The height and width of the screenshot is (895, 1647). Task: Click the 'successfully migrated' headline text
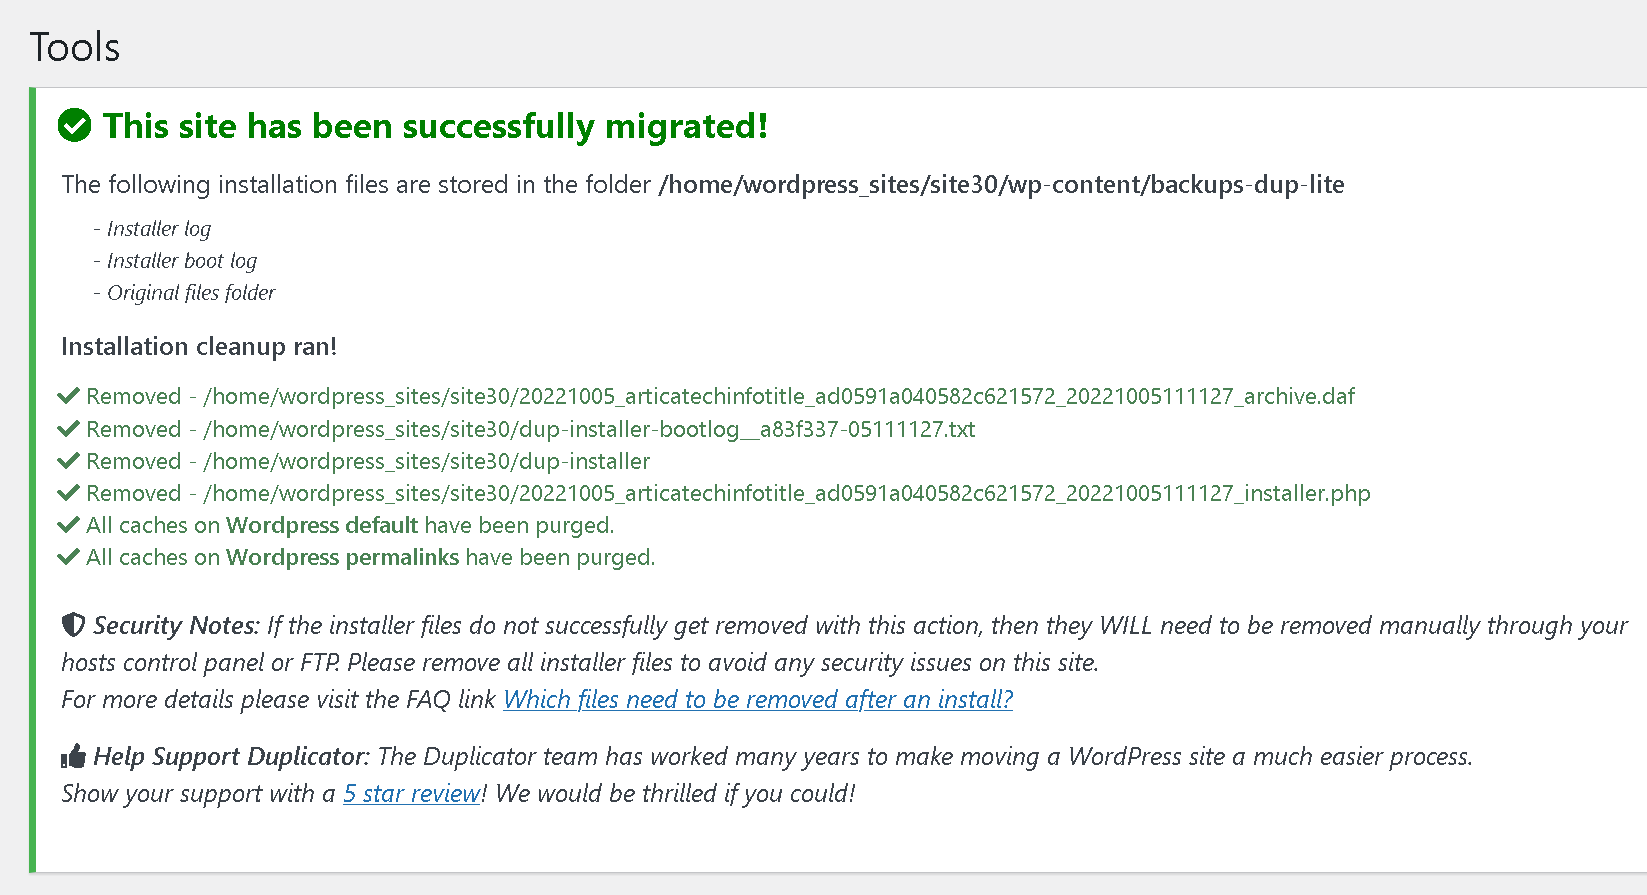pyautogui.click(x=435, y=126)
